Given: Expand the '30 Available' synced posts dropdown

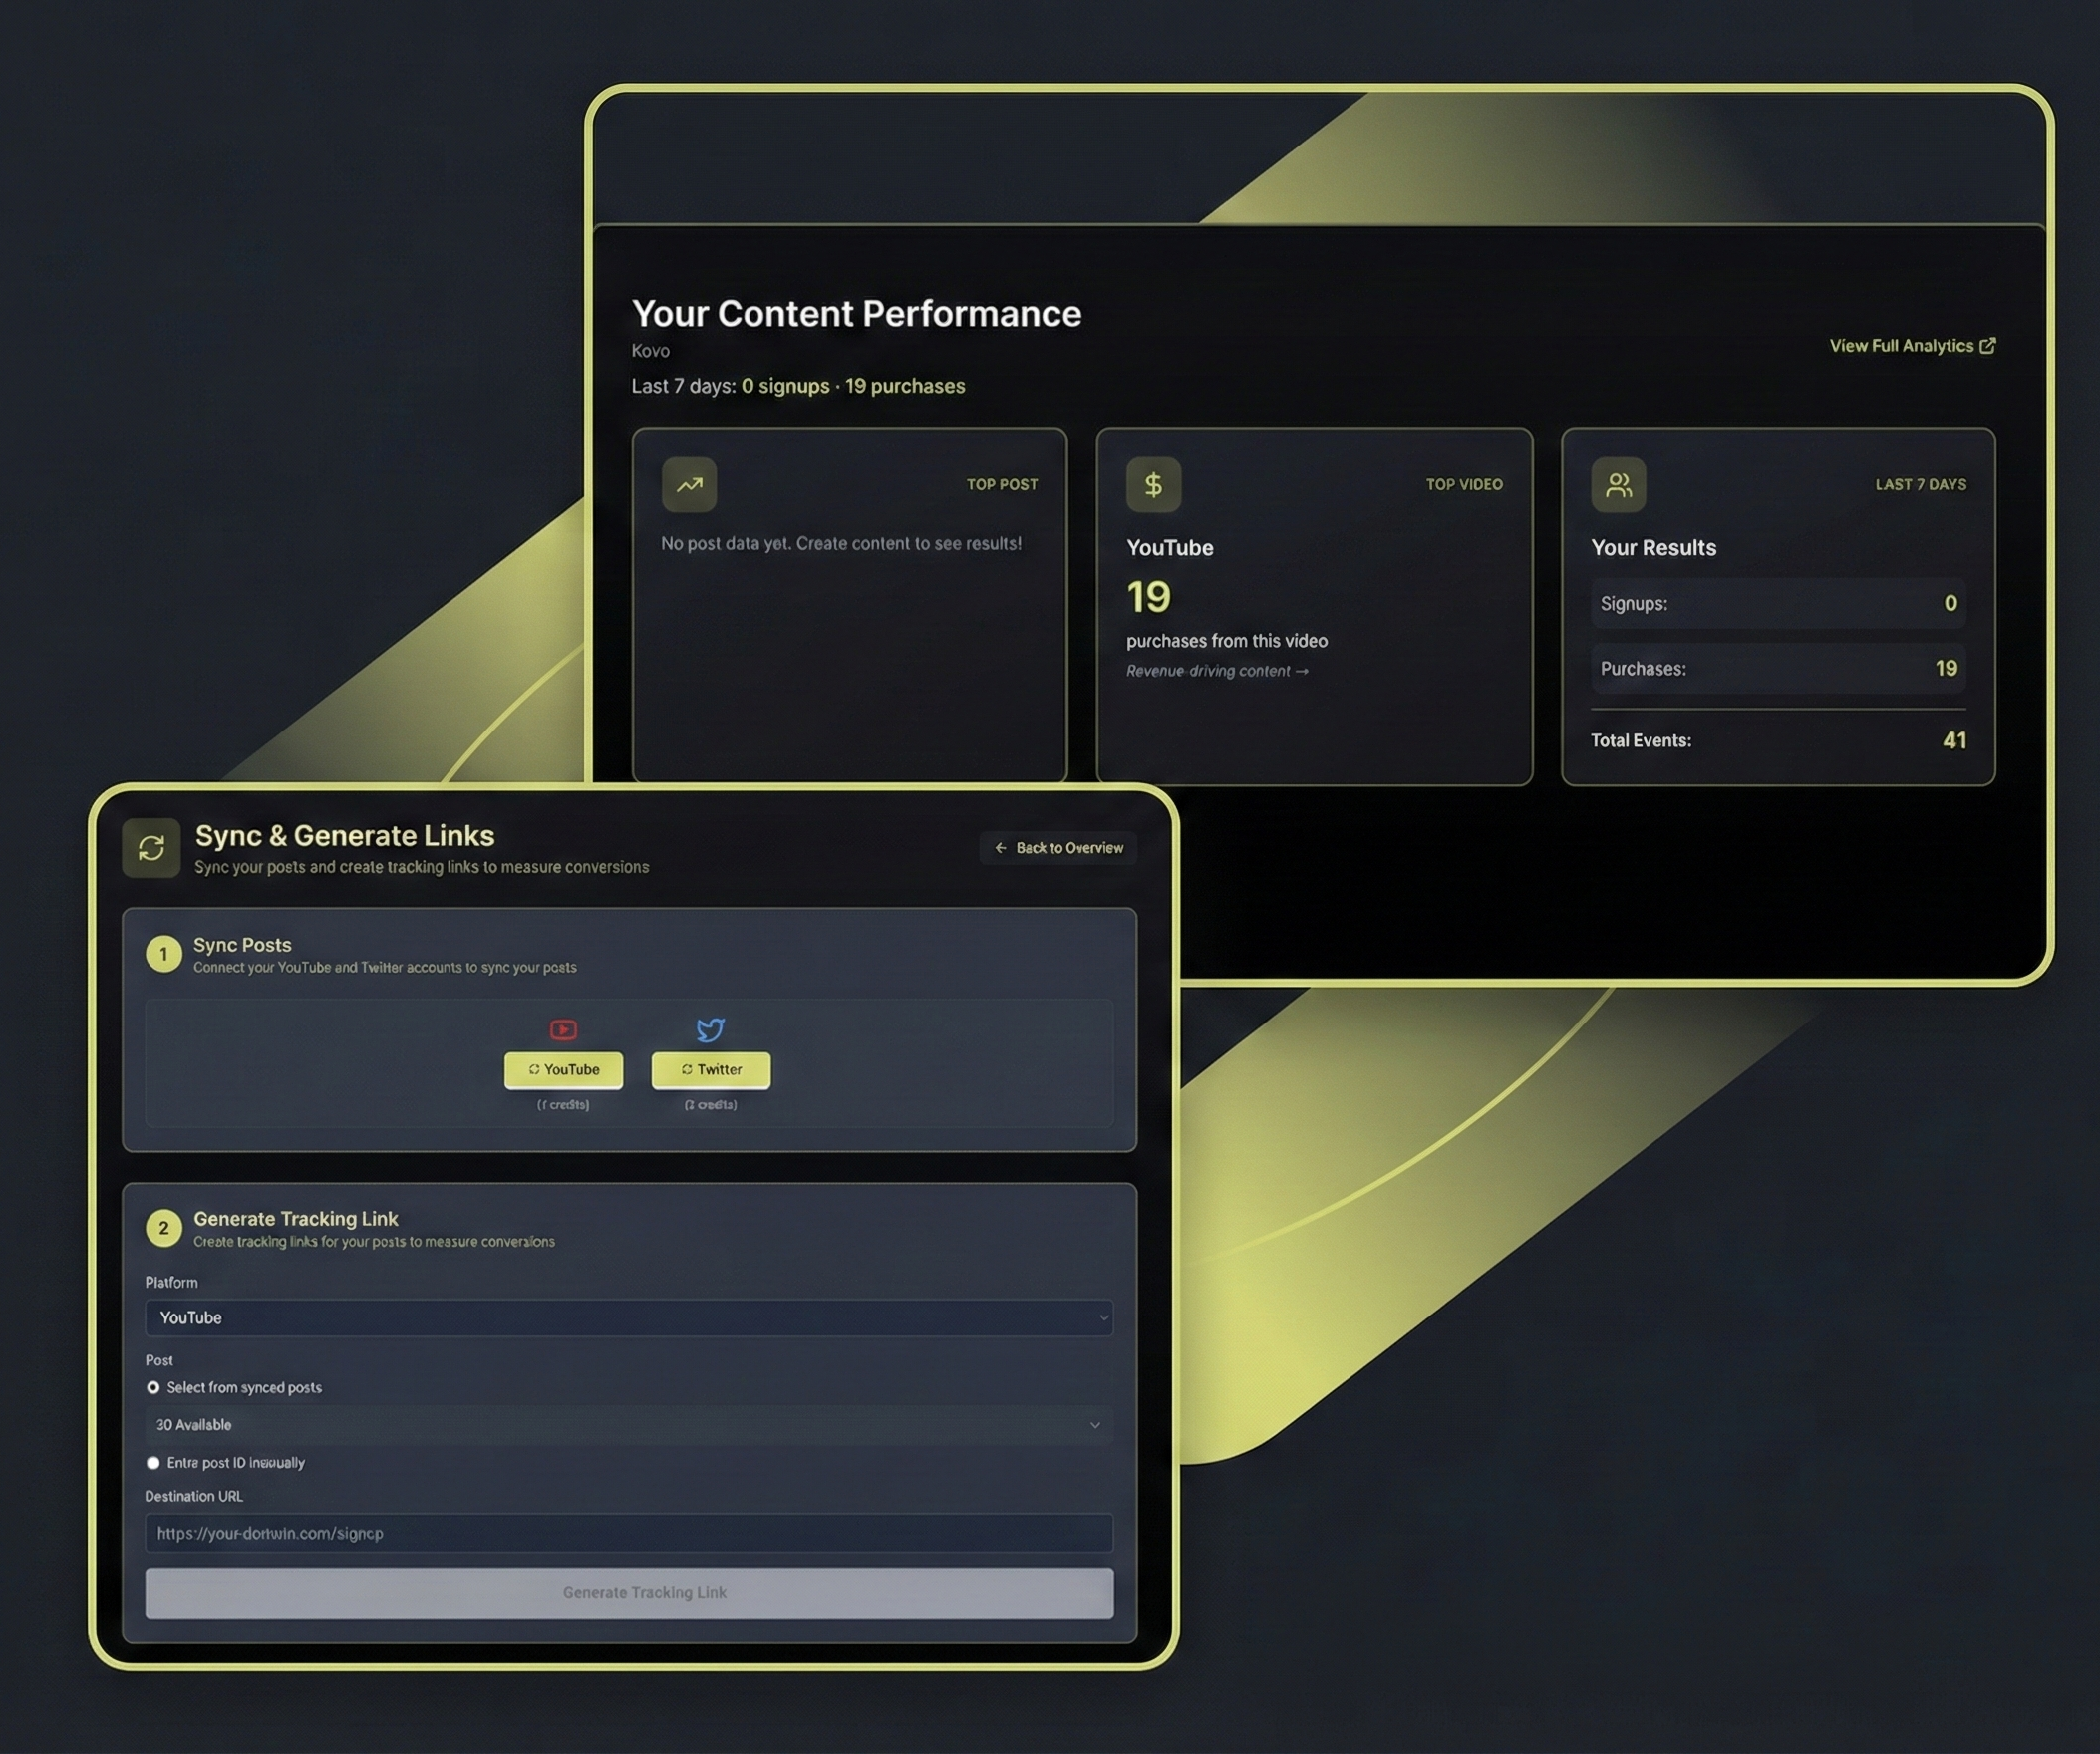Looking at the screenshot, I should pos(628,1425).
